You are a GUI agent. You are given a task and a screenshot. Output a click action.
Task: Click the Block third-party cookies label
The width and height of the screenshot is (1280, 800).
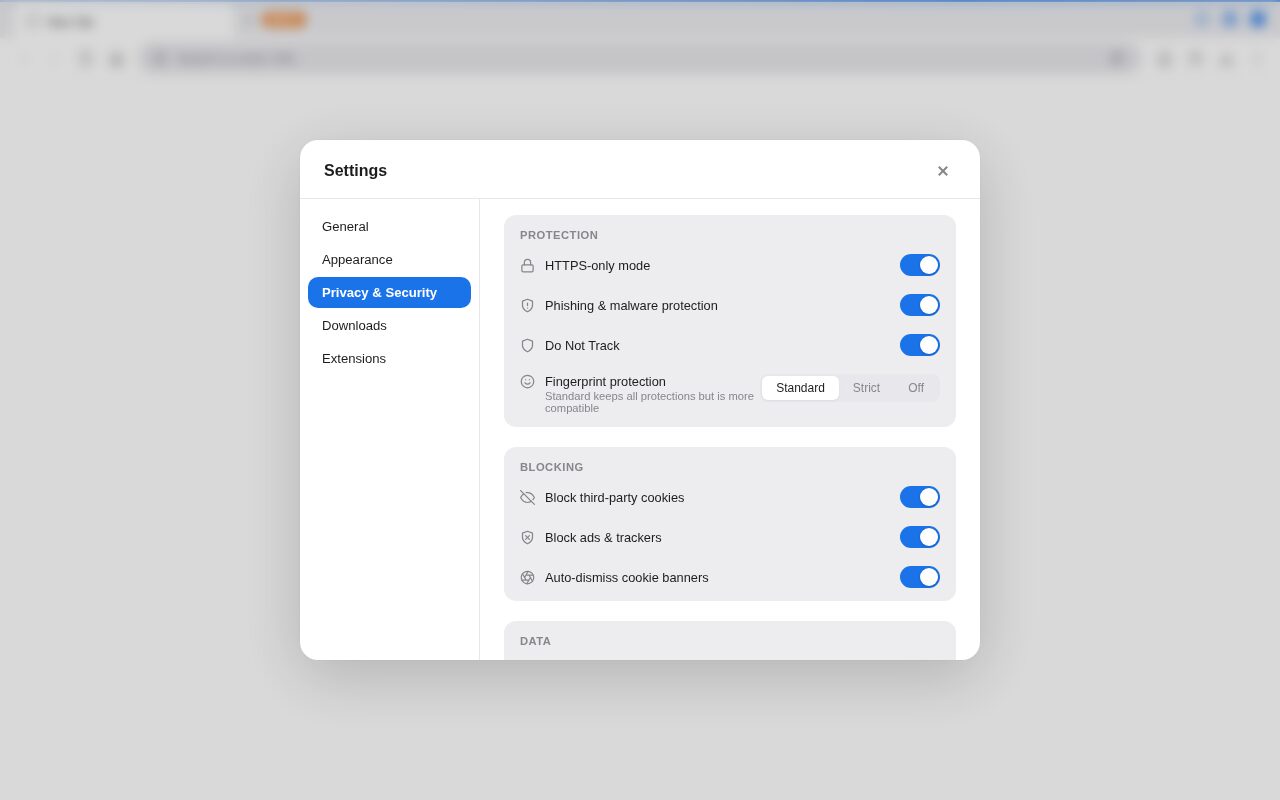[614, 498]
